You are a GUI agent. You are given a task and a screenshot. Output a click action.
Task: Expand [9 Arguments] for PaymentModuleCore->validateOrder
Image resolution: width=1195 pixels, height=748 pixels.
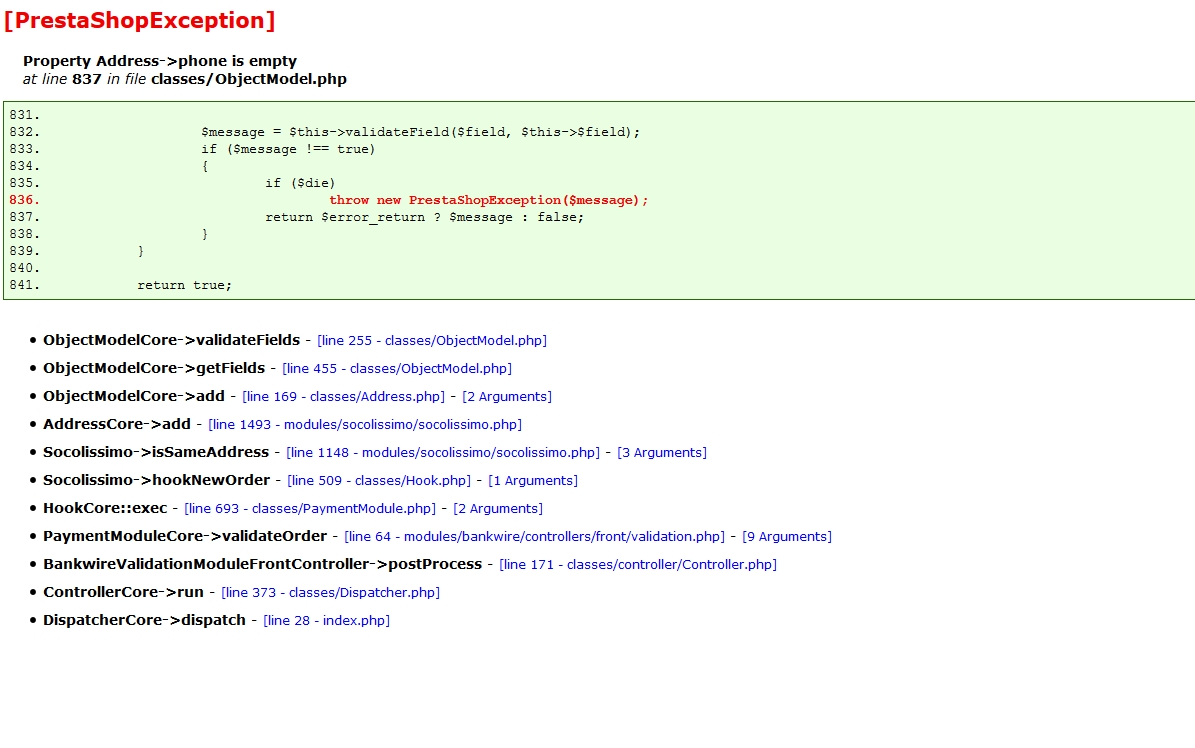pos(787,537)
